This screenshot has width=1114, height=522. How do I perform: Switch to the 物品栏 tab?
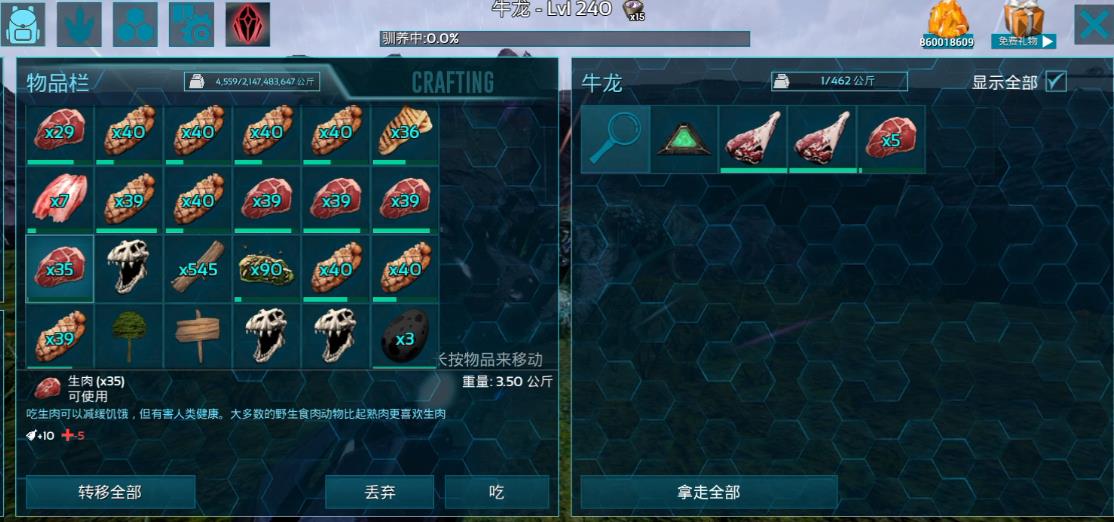pos(58,82)
